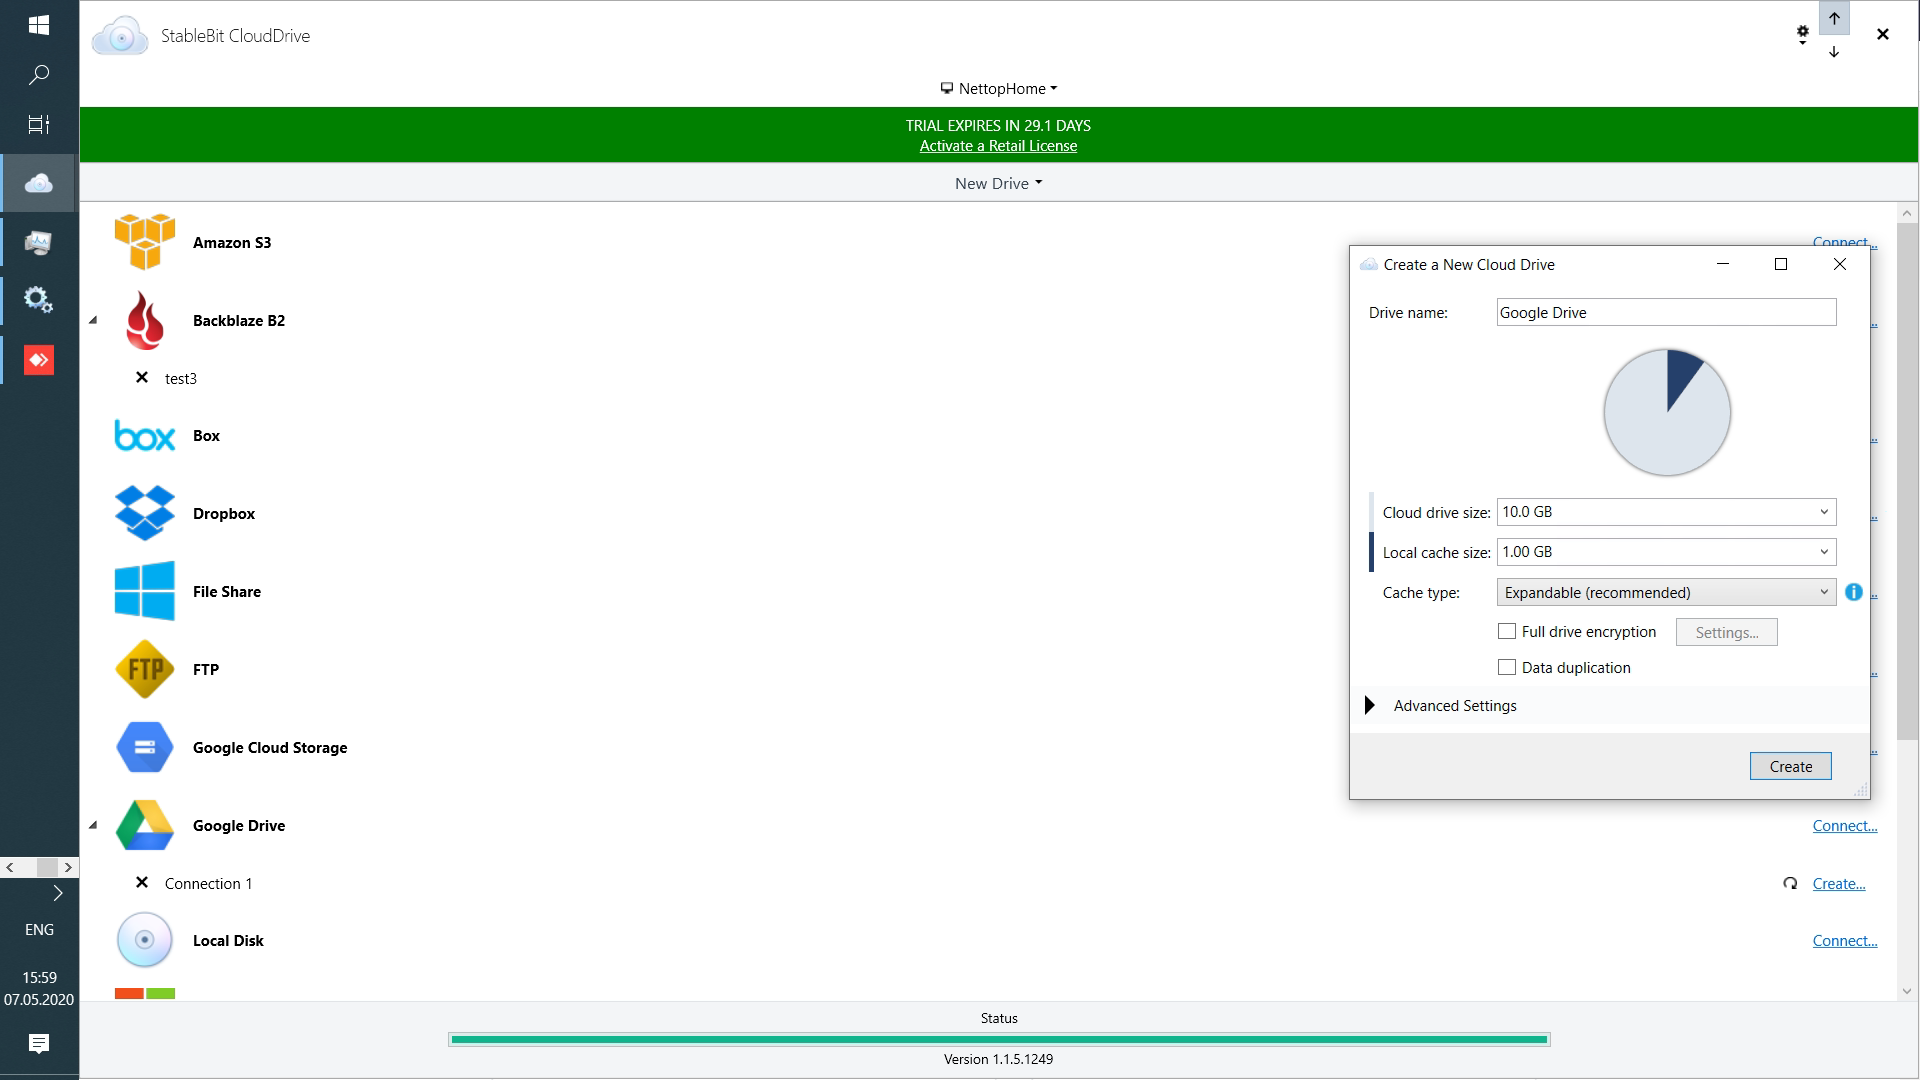Collapse the Backblaze B2 provider tree
1920x1080 pixels.
[93, 320]
